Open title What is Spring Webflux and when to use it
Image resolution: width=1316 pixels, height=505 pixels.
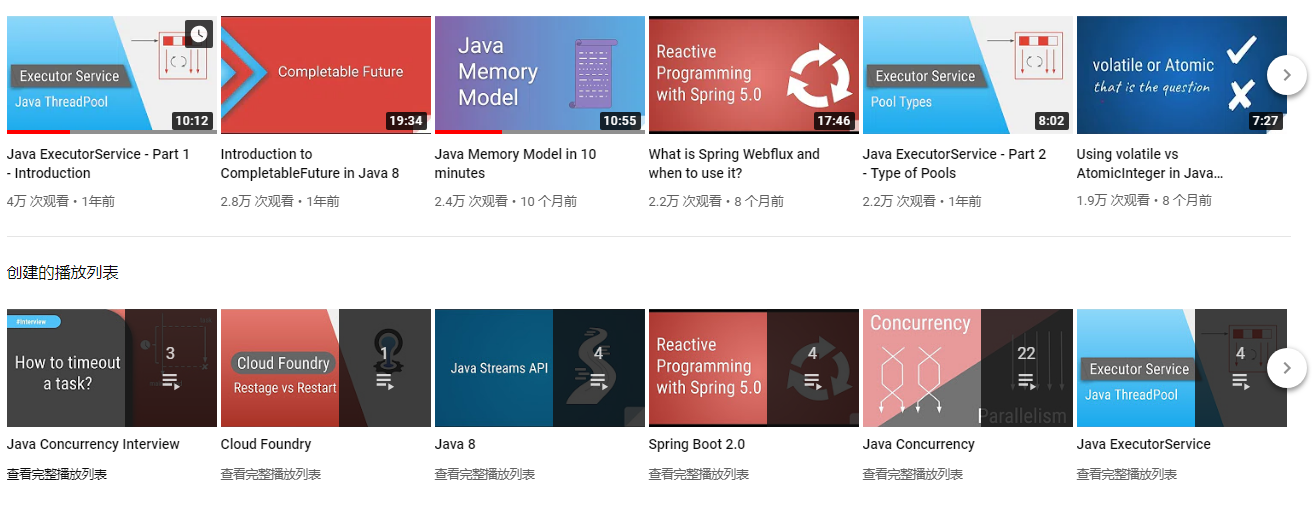point(734,163)
